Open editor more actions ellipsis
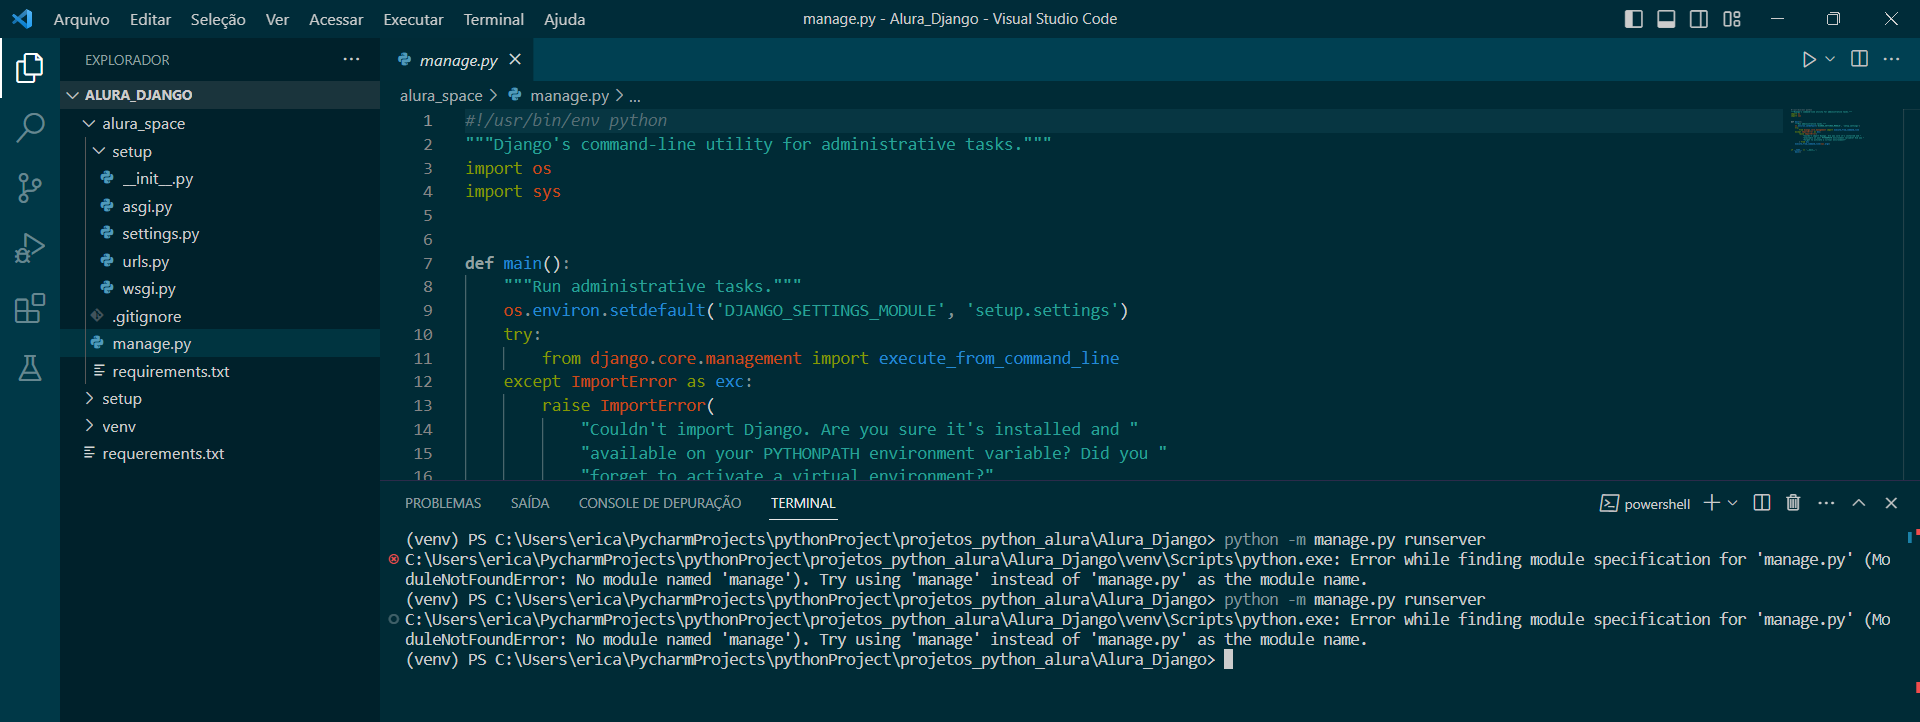The image size is (1920, 722). (x=1891, y=59)
